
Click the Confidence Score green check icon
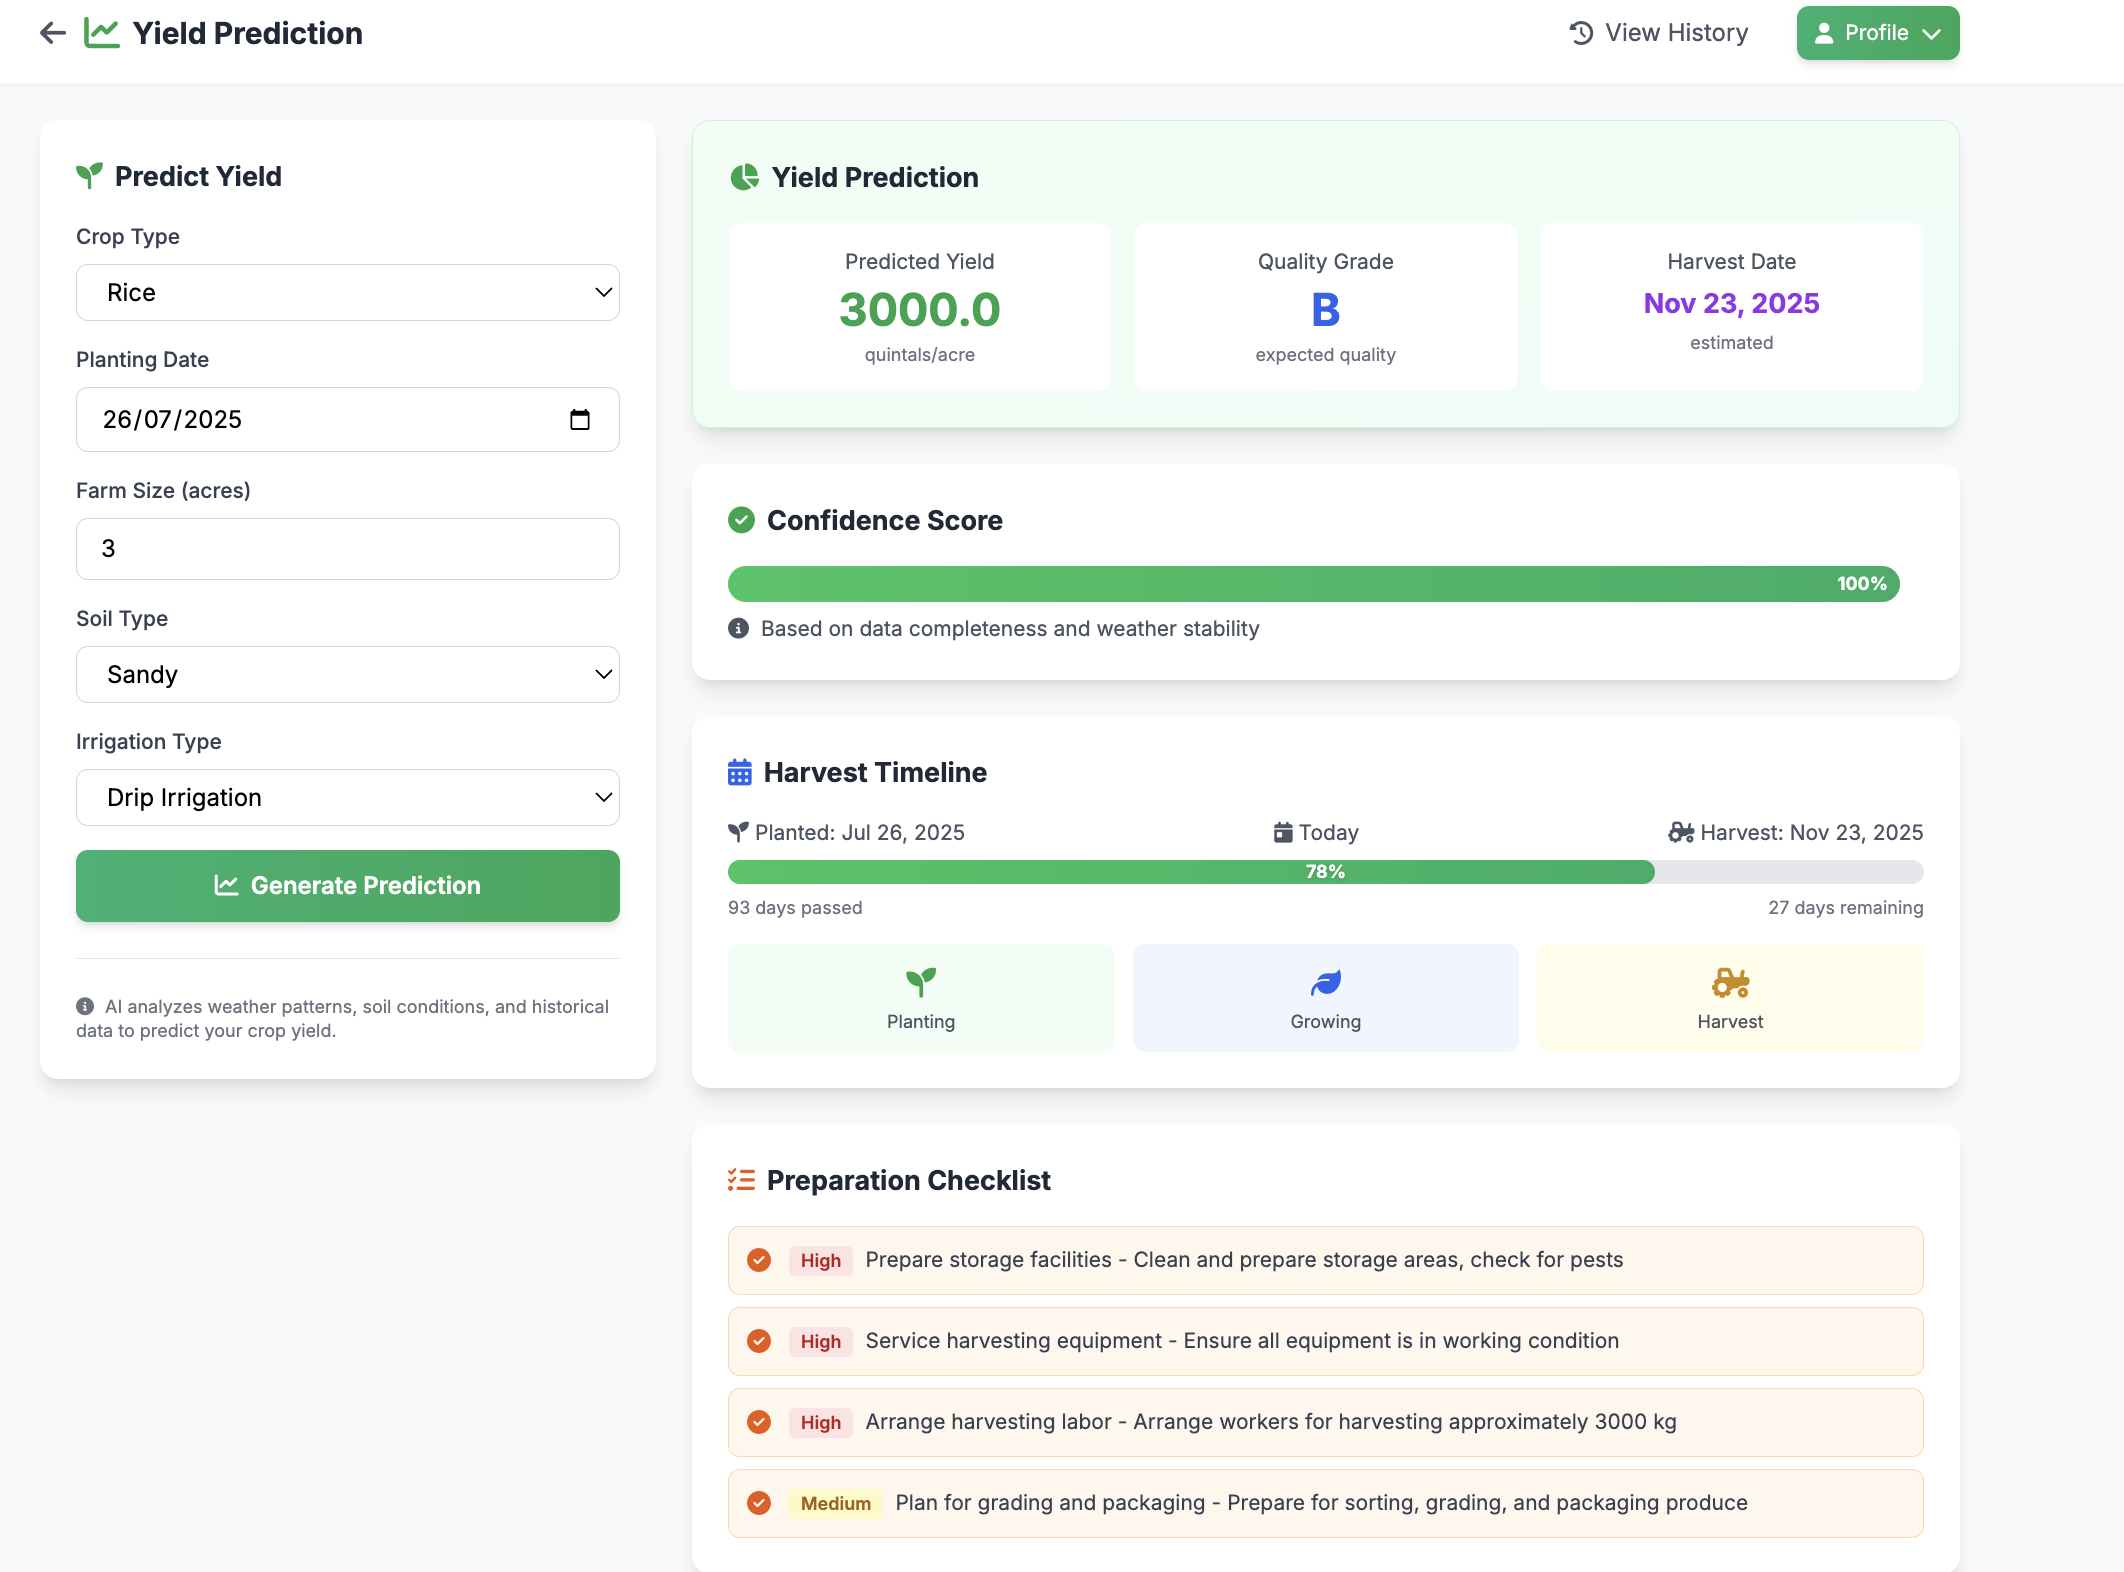pos(741,520)
